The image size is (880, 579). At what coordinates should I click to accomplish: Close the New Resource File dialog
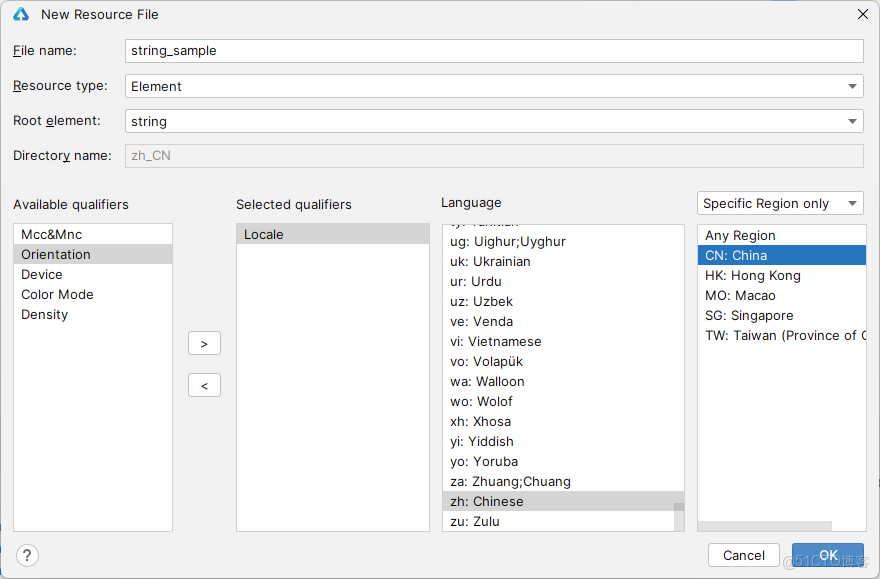(863, 14)
